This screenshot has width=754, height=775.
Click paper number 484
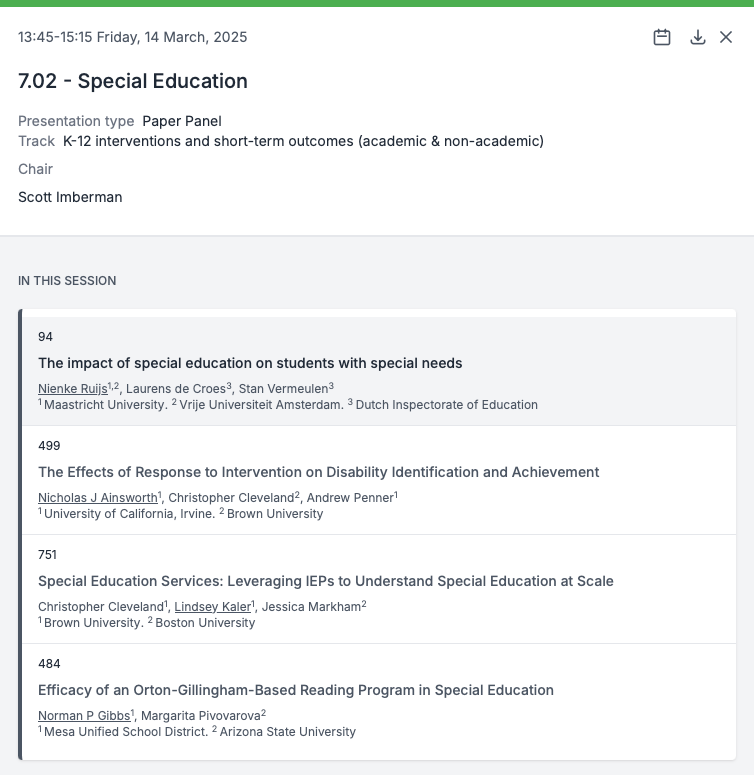click(x=49, y=664)
